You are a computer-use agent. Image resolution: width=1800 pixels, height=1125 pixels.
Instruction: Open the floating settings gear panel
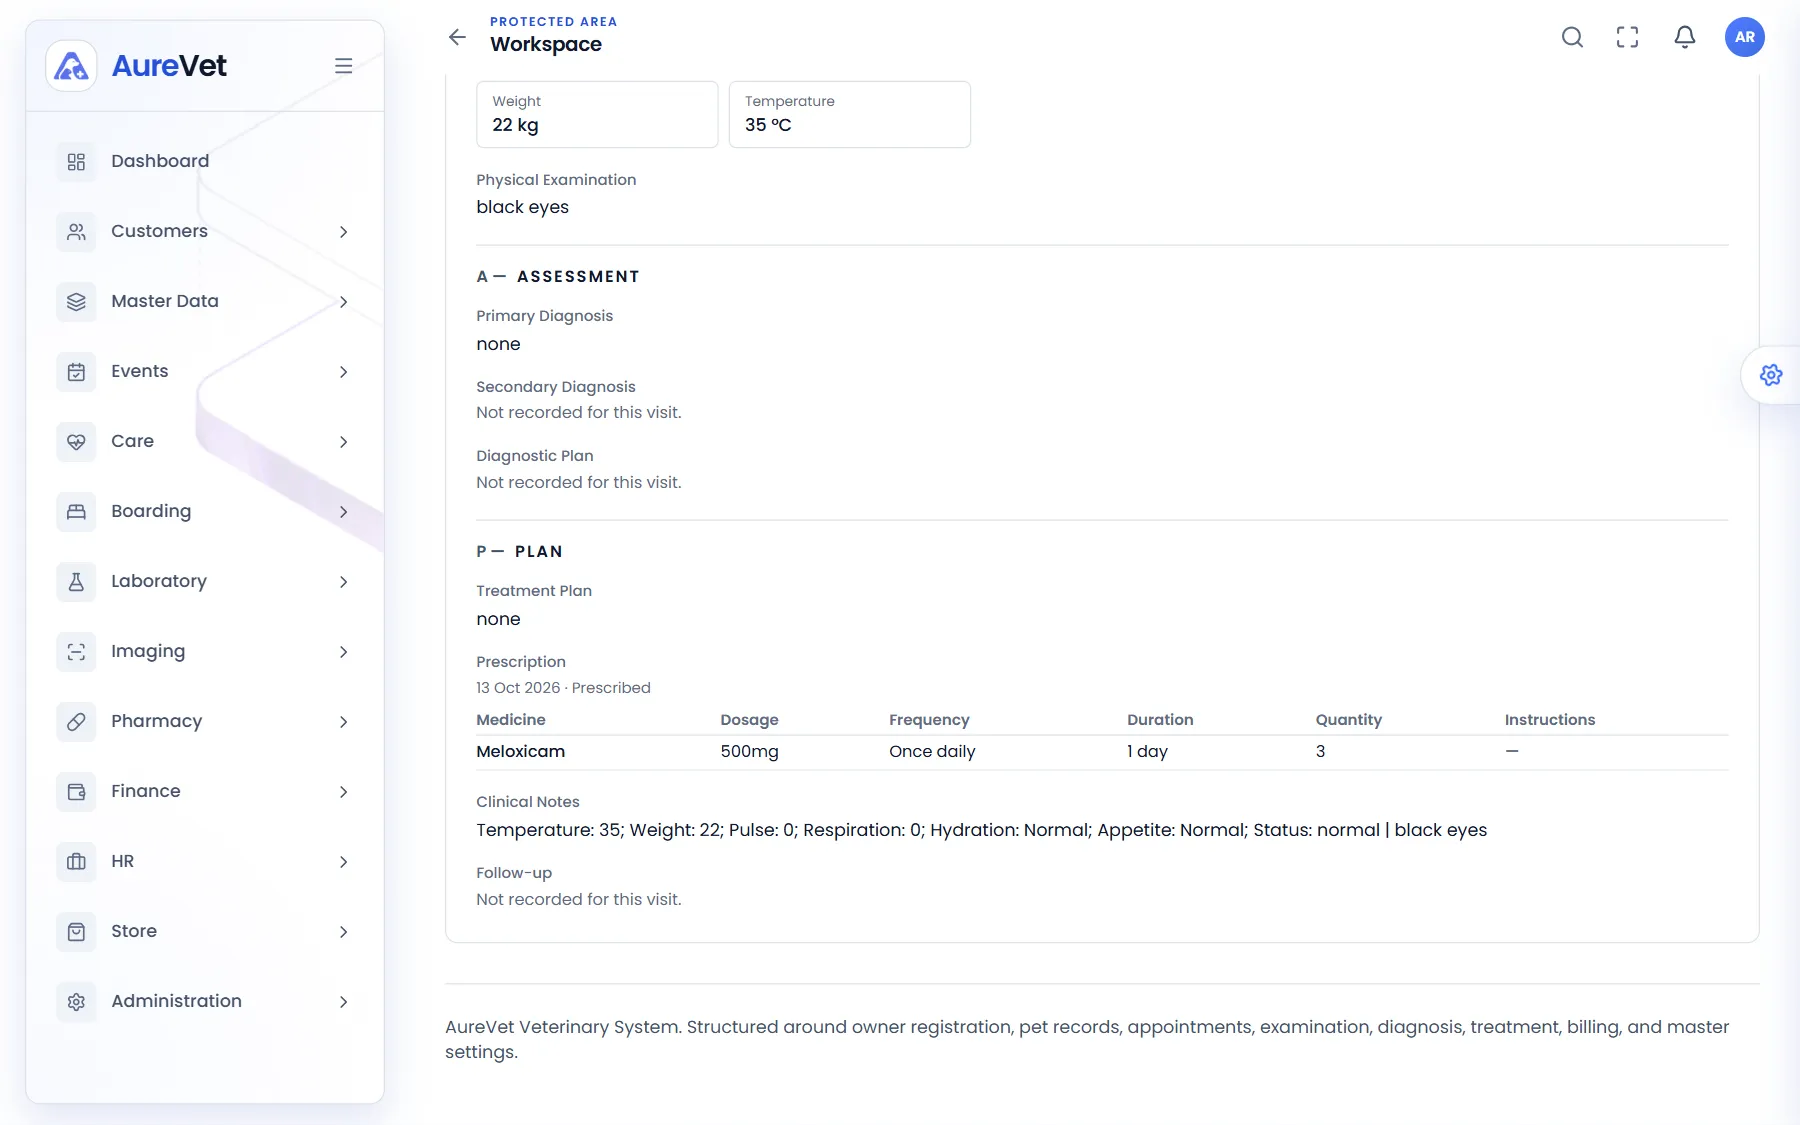click(1771, 375)
